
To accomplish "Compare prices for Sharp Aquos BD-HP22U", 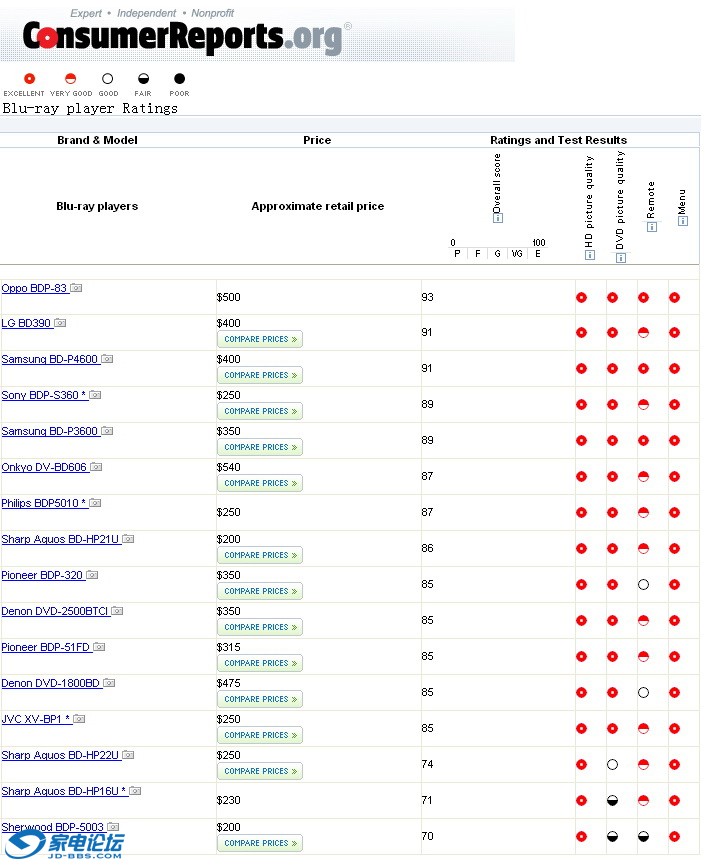I will tap(260, 771).
